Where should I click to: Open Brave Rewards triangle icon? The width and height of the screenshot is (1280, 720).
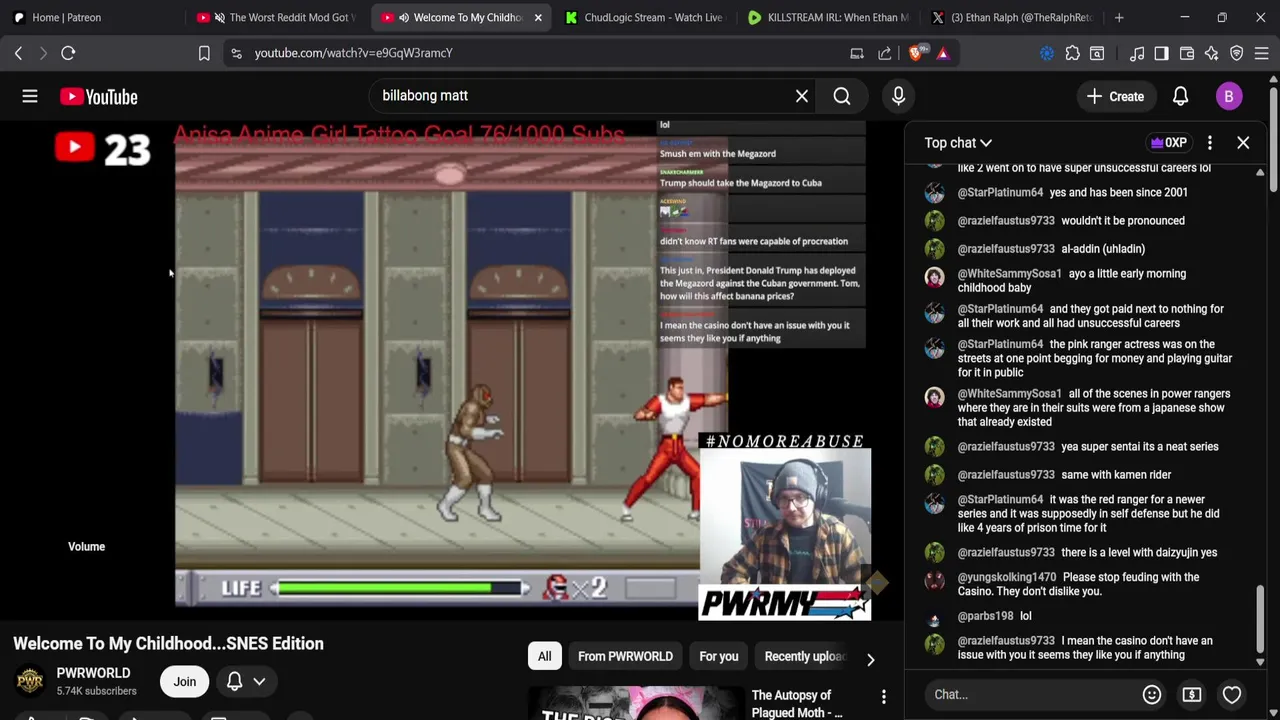point(943,53)
